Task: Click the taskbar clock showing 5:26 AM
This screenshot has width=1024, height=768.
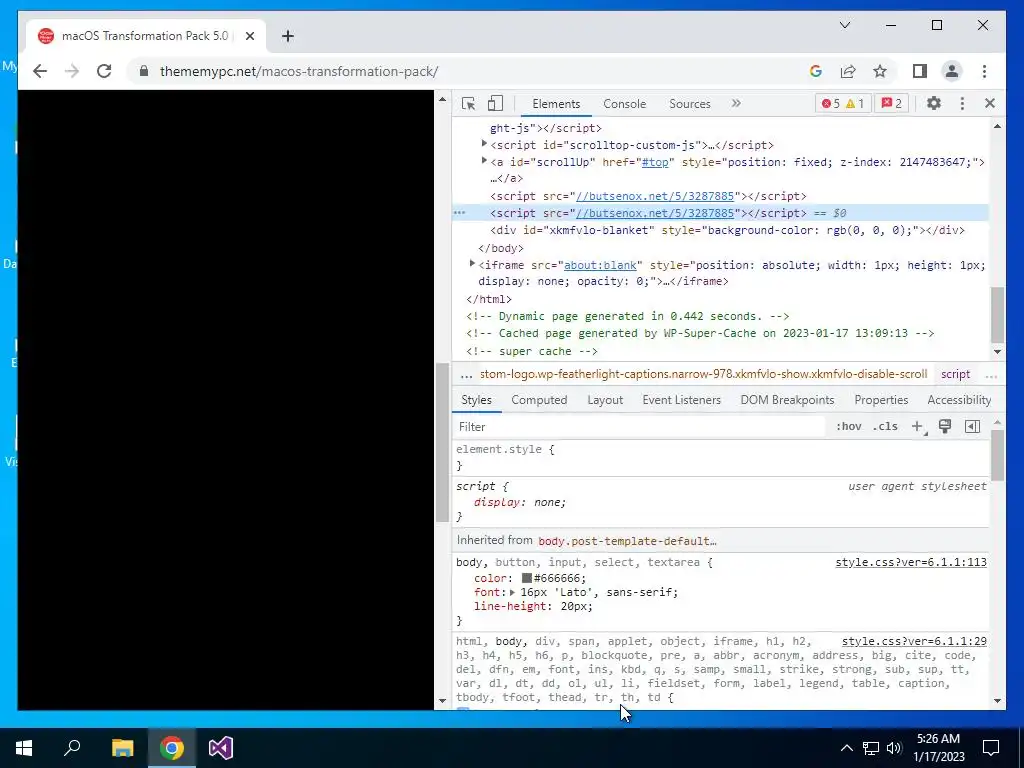Action: click(938, 748)
